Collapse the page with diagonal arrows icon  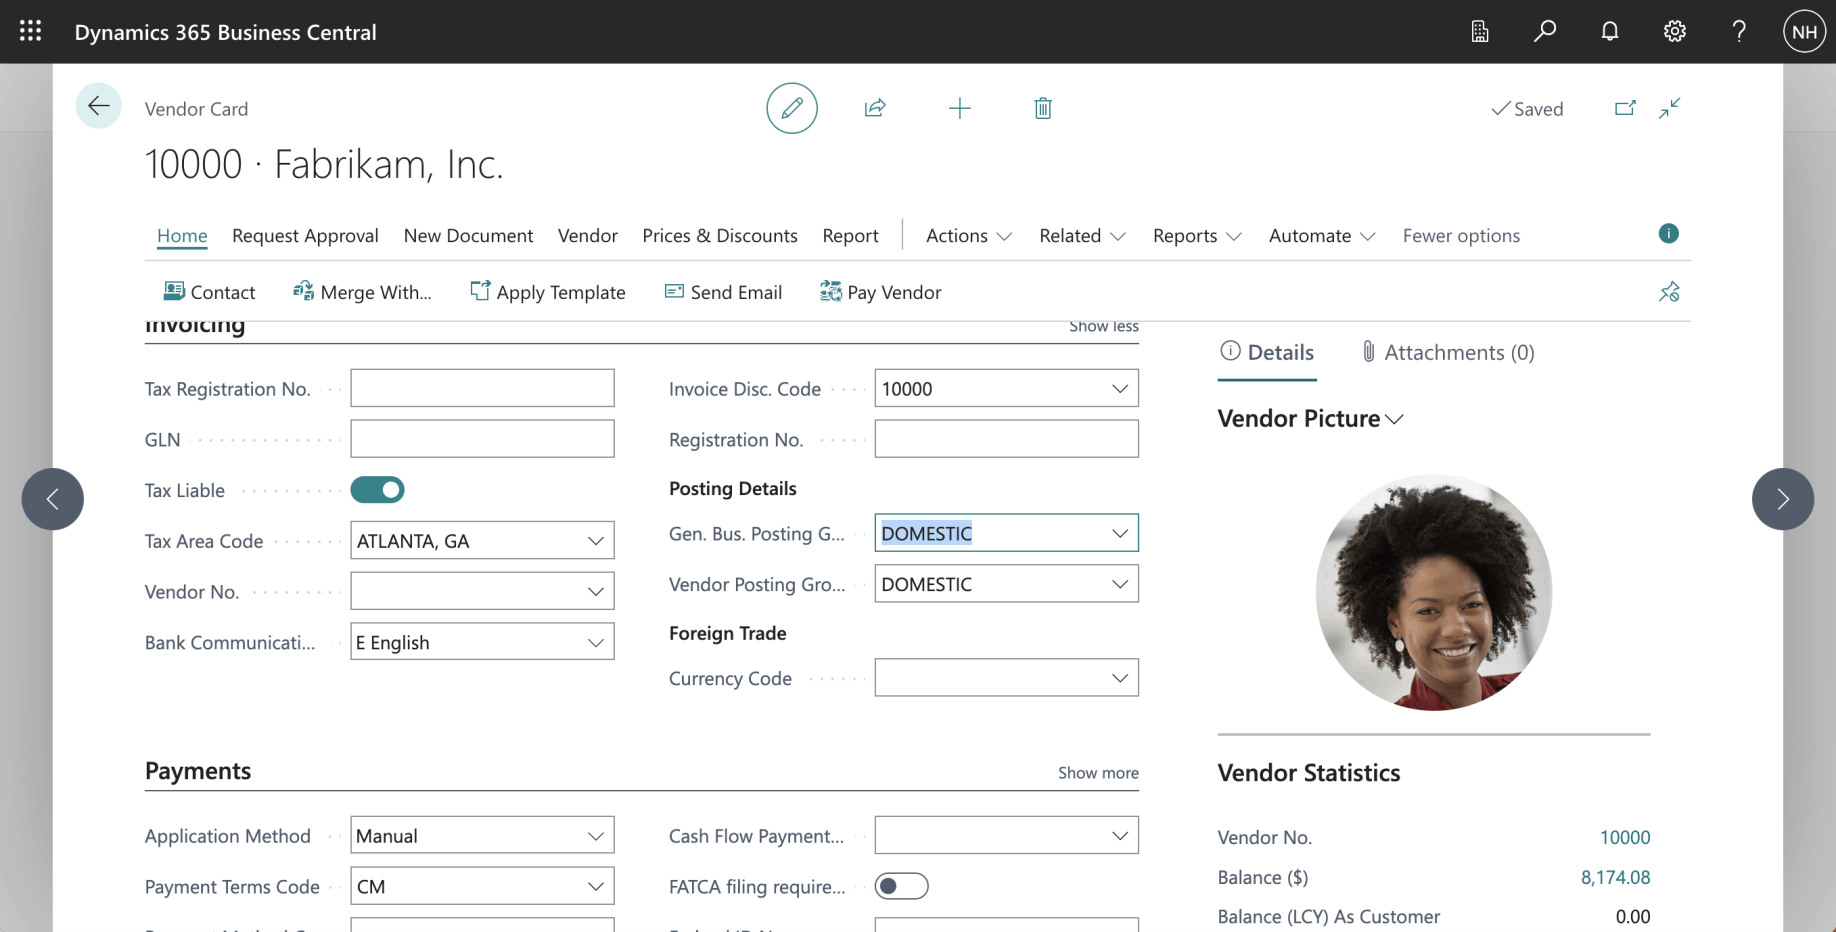1670,108
